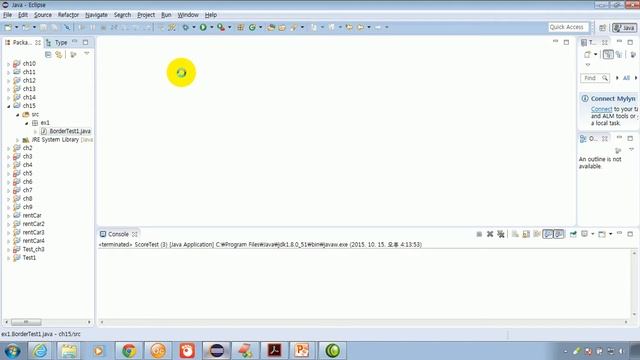Toggle Show Console When Standard Error Changes
The height and width of the screenshot is (360, 640).
[x=559, y=234]
